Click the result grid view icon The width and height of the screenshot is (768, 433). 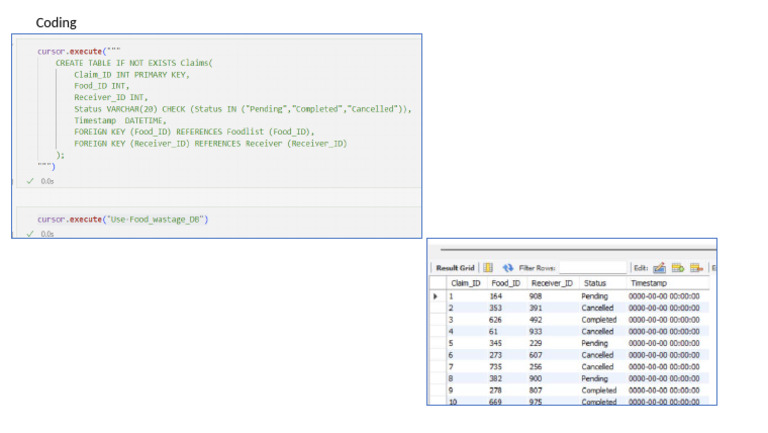488,267
